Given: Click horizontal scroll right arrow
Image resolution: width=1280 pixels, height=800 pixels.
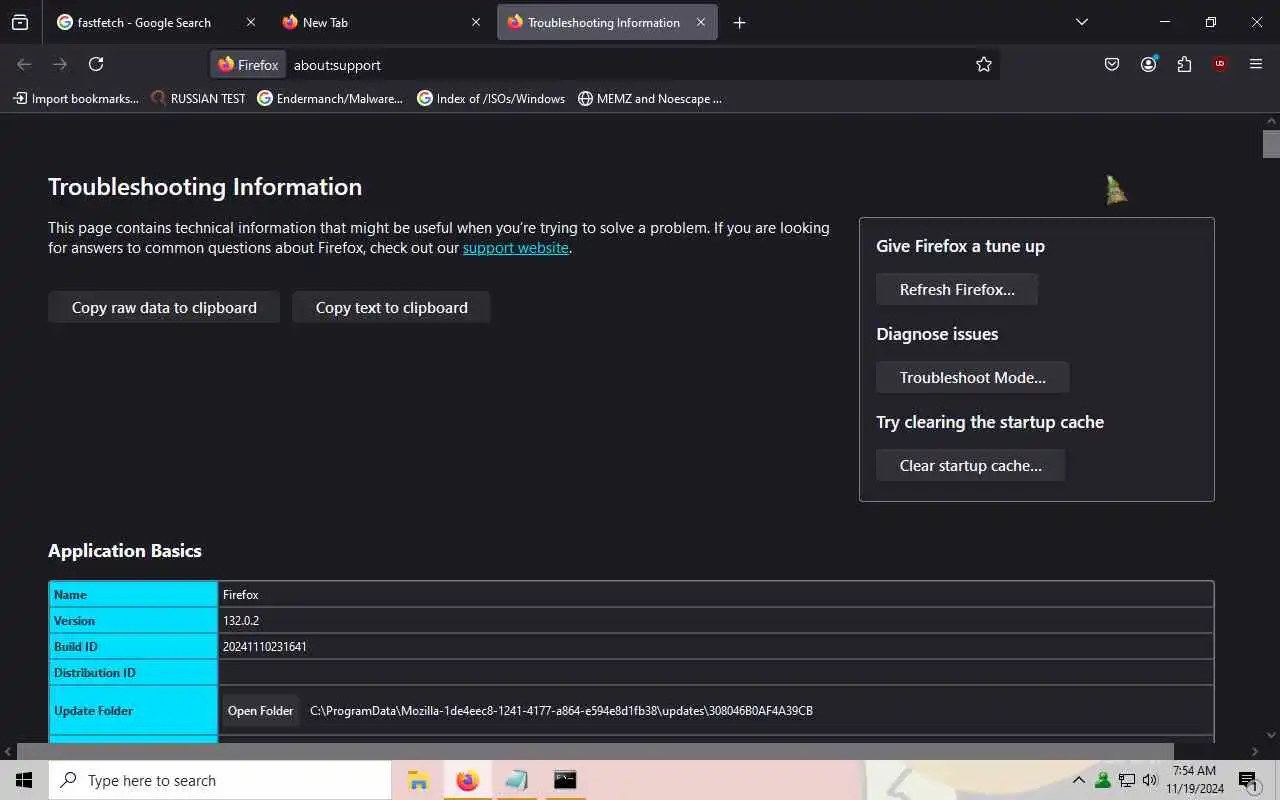Looking at the screenshot, I should pos(1255,751).
